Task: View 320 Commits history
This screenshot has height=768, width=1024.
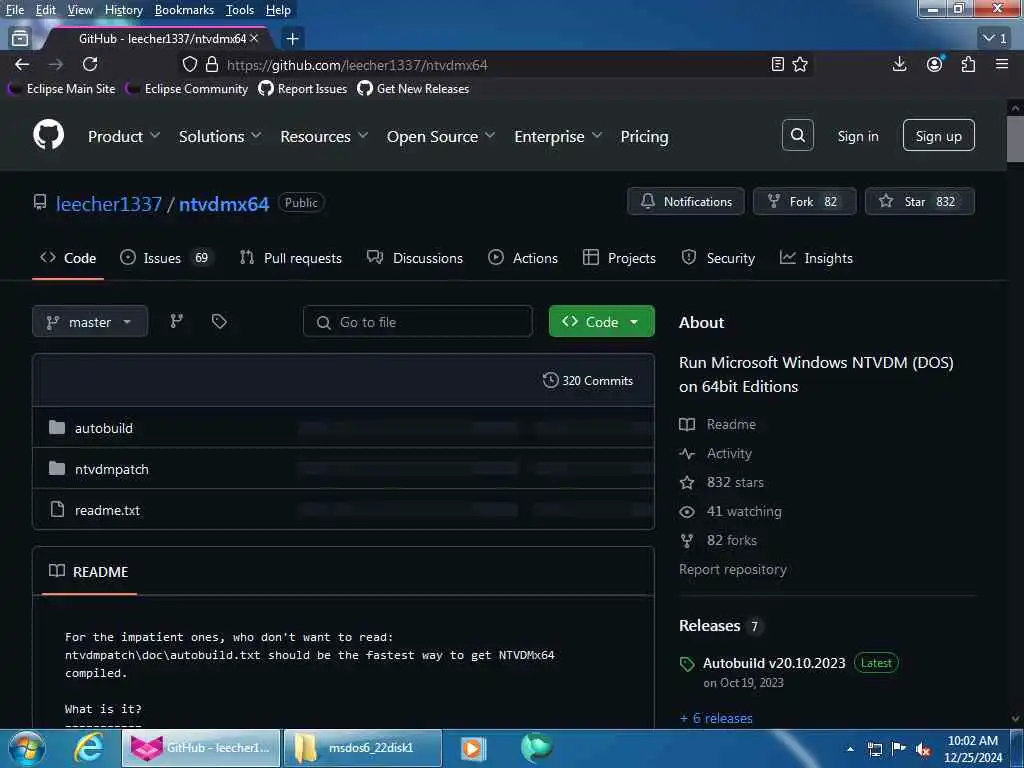Action: (588, 381)
